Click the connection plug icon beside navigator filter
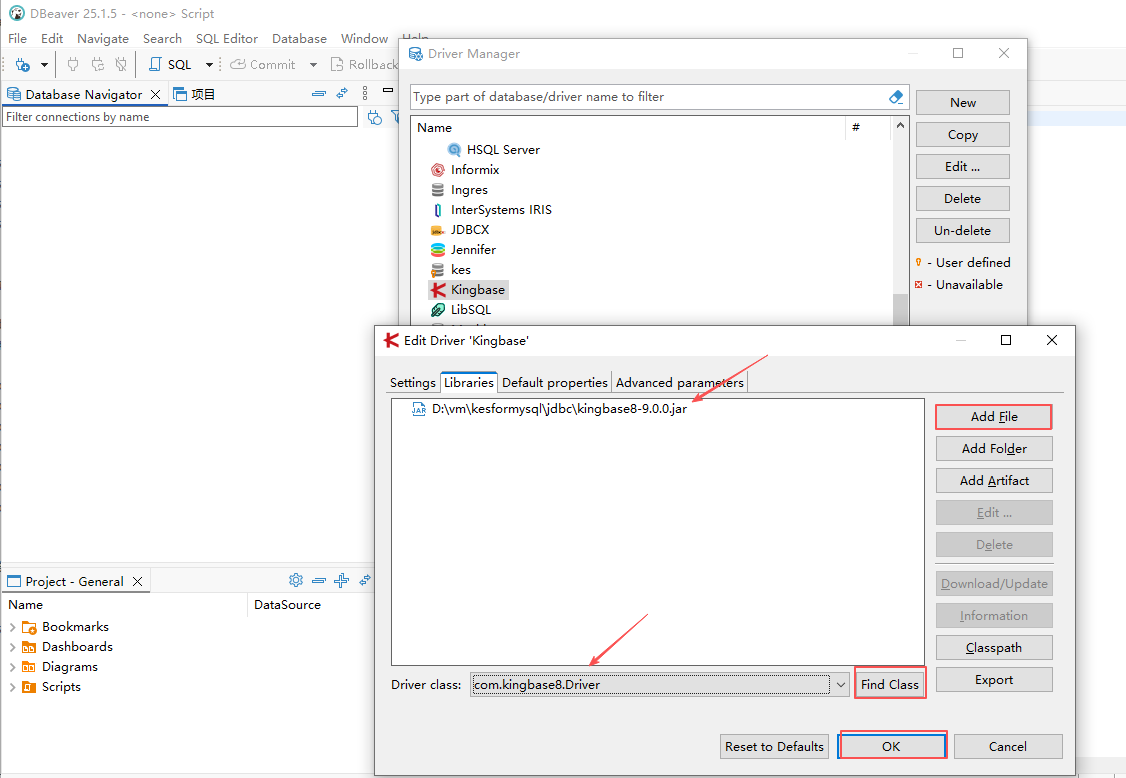Image resolution: width=1126 pixels, height=778 pixels. point(375,117)
